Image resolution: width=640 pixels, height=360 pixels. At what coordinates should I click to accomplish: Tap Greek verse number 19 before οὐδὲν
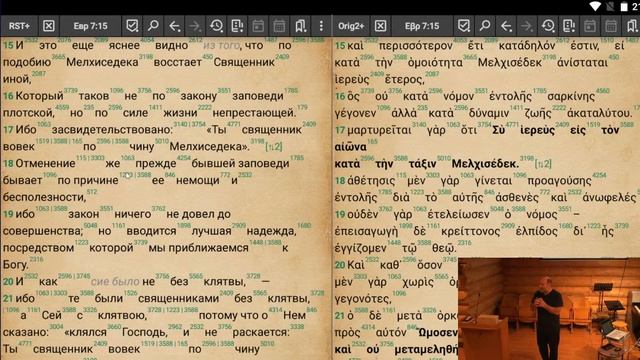point(340,214)
